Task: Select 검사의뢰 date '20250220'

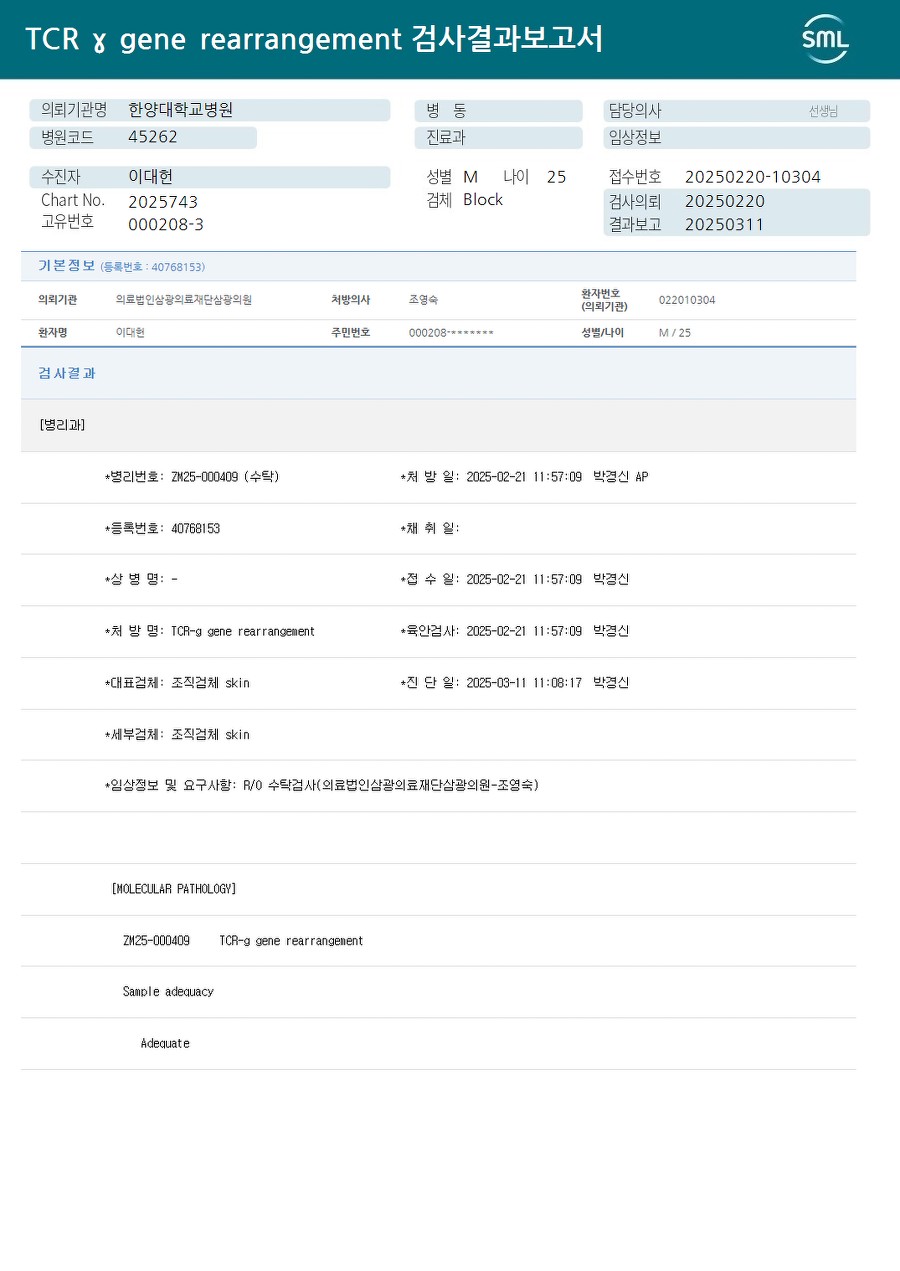Action: 725,201
